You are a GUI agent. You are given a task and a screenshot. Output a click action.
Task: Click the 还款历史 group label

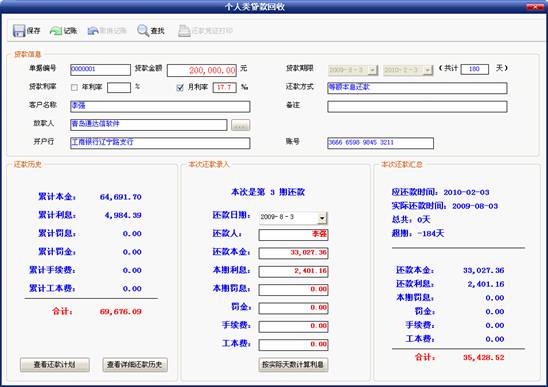coord(28,164)
